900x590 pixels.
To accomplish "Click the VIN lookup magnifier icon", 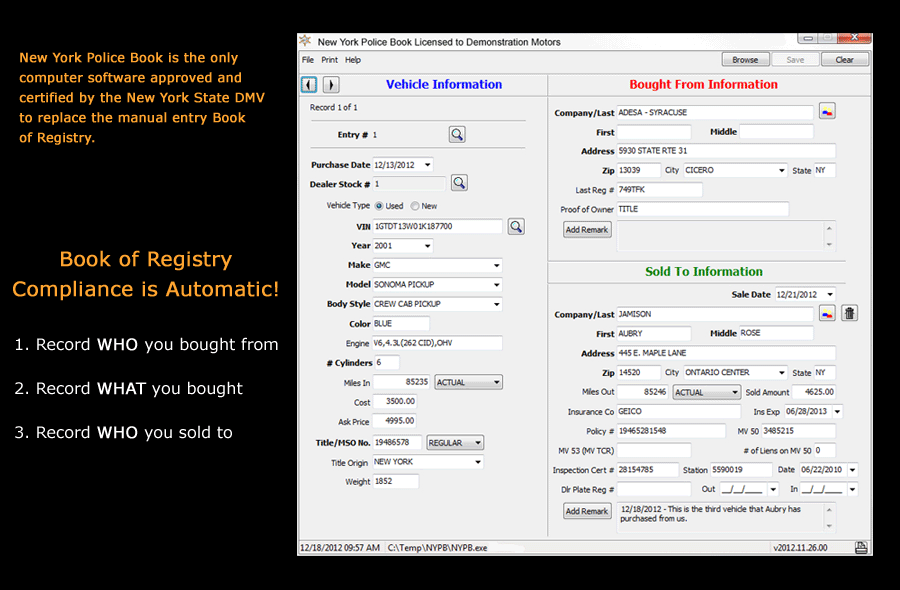I will point(516,226).
